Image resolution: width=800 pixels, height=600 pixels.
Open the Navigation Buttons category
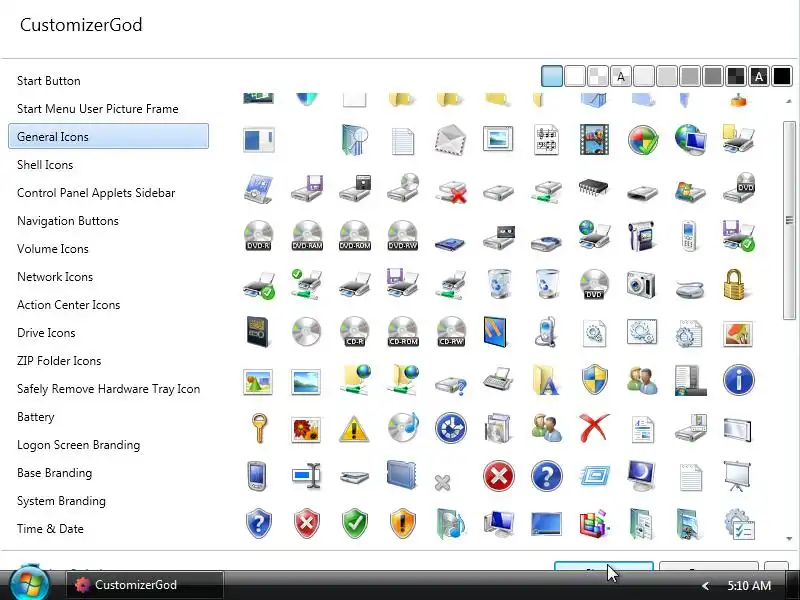(67, 221)
